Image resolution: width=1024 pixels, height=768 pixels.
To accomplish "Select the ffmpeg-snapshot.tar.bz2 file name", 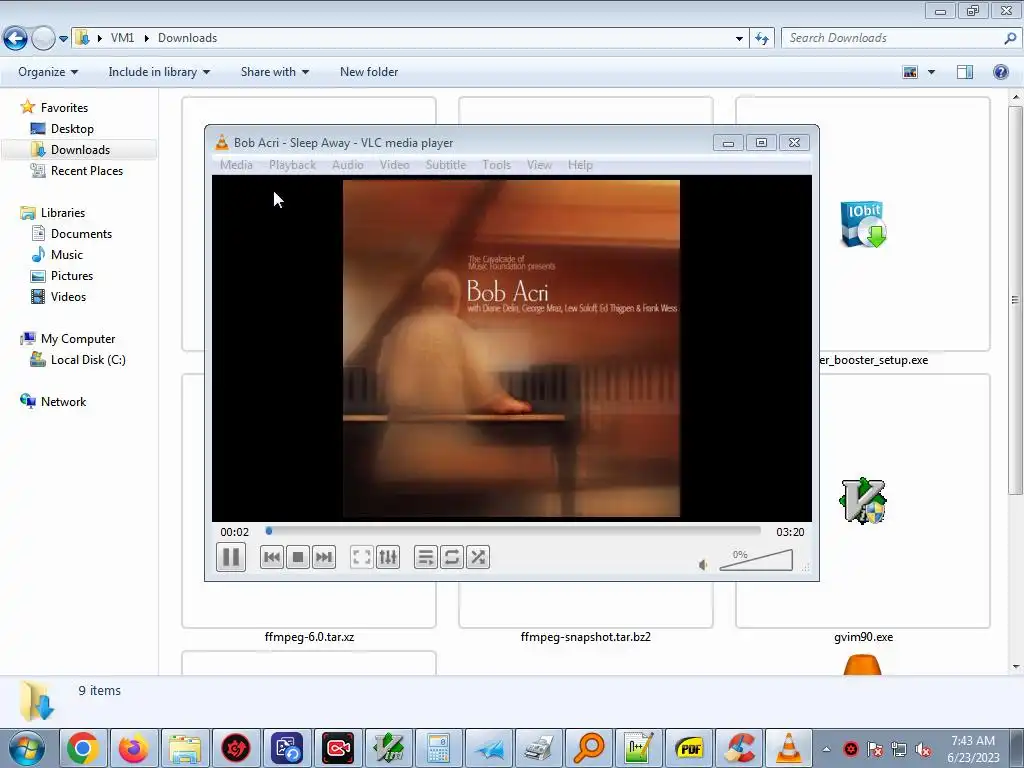I will pyautogui.click(x=586, y=637).
